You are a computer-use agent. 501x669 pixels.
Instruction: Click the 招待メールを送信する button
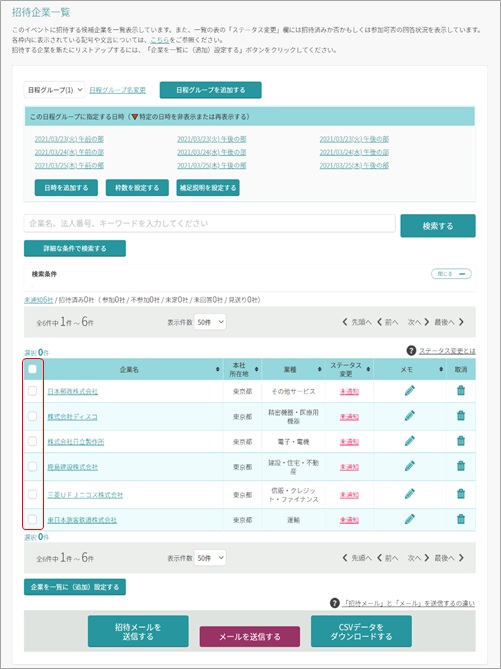[138, 631]
